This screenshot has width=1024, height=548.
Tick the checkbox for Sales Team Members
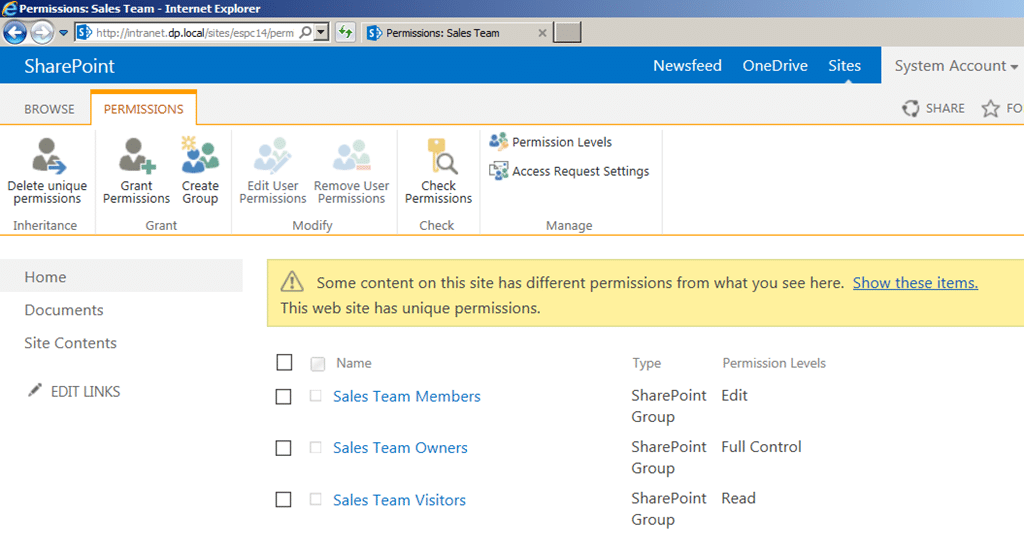(x=283, y=396)
